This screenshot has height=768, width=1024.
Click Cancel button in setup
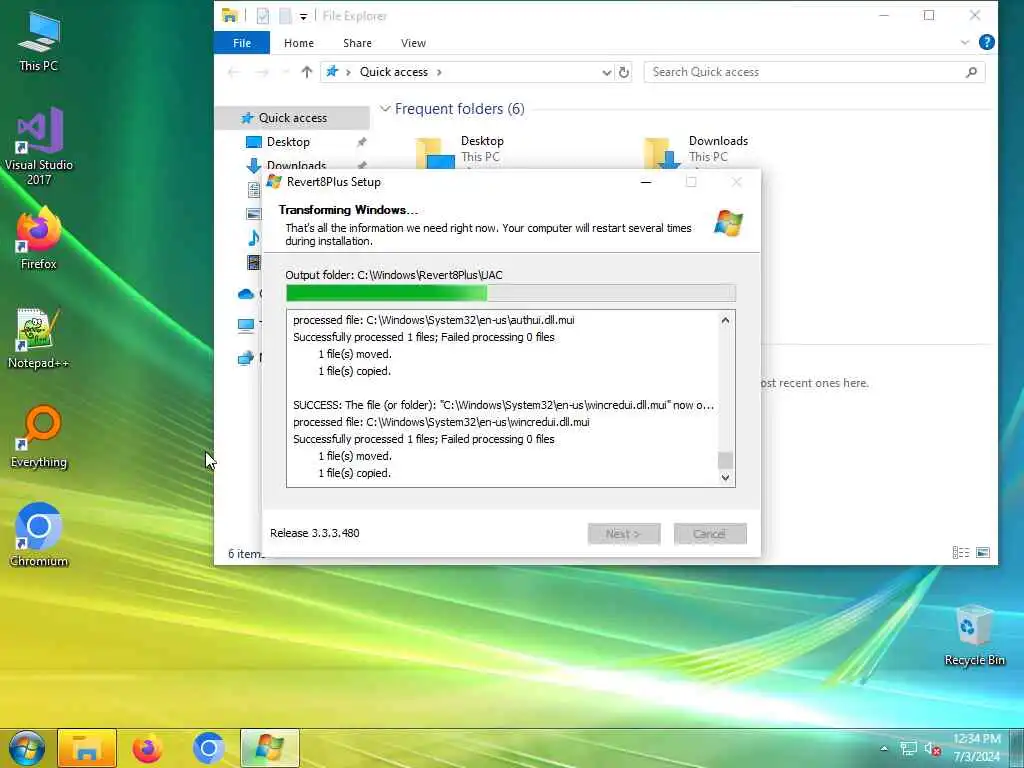(710, 534)
